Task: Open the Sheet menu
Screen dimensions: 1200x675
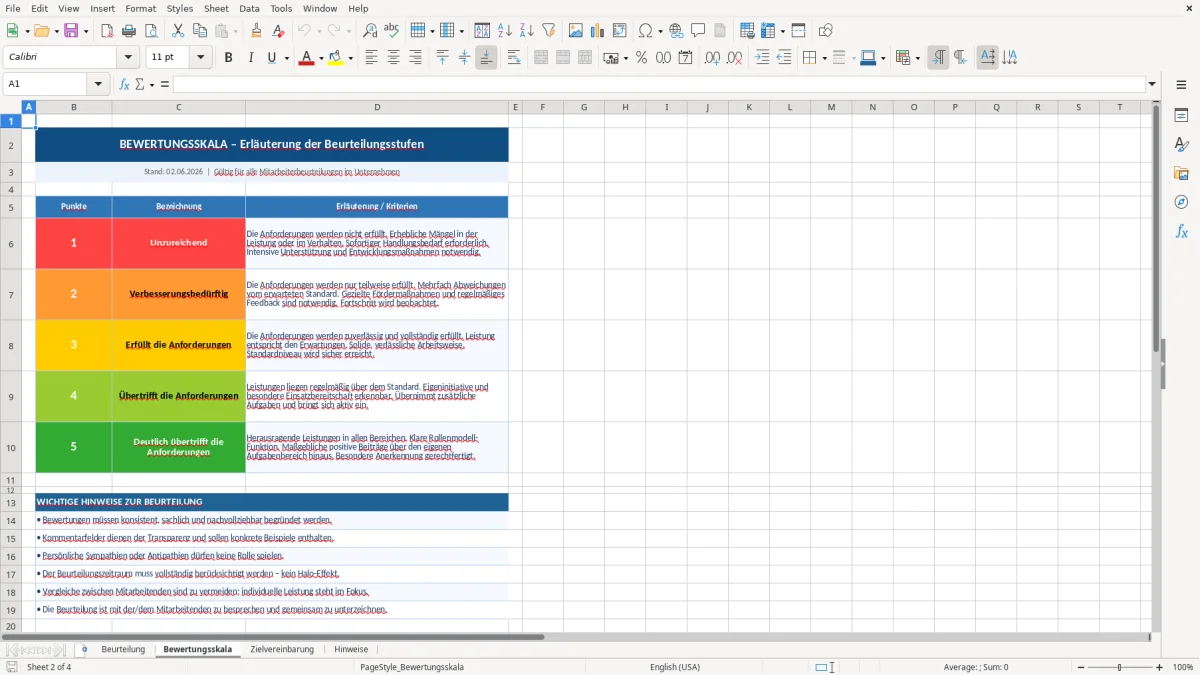Action: click(216, 8)
